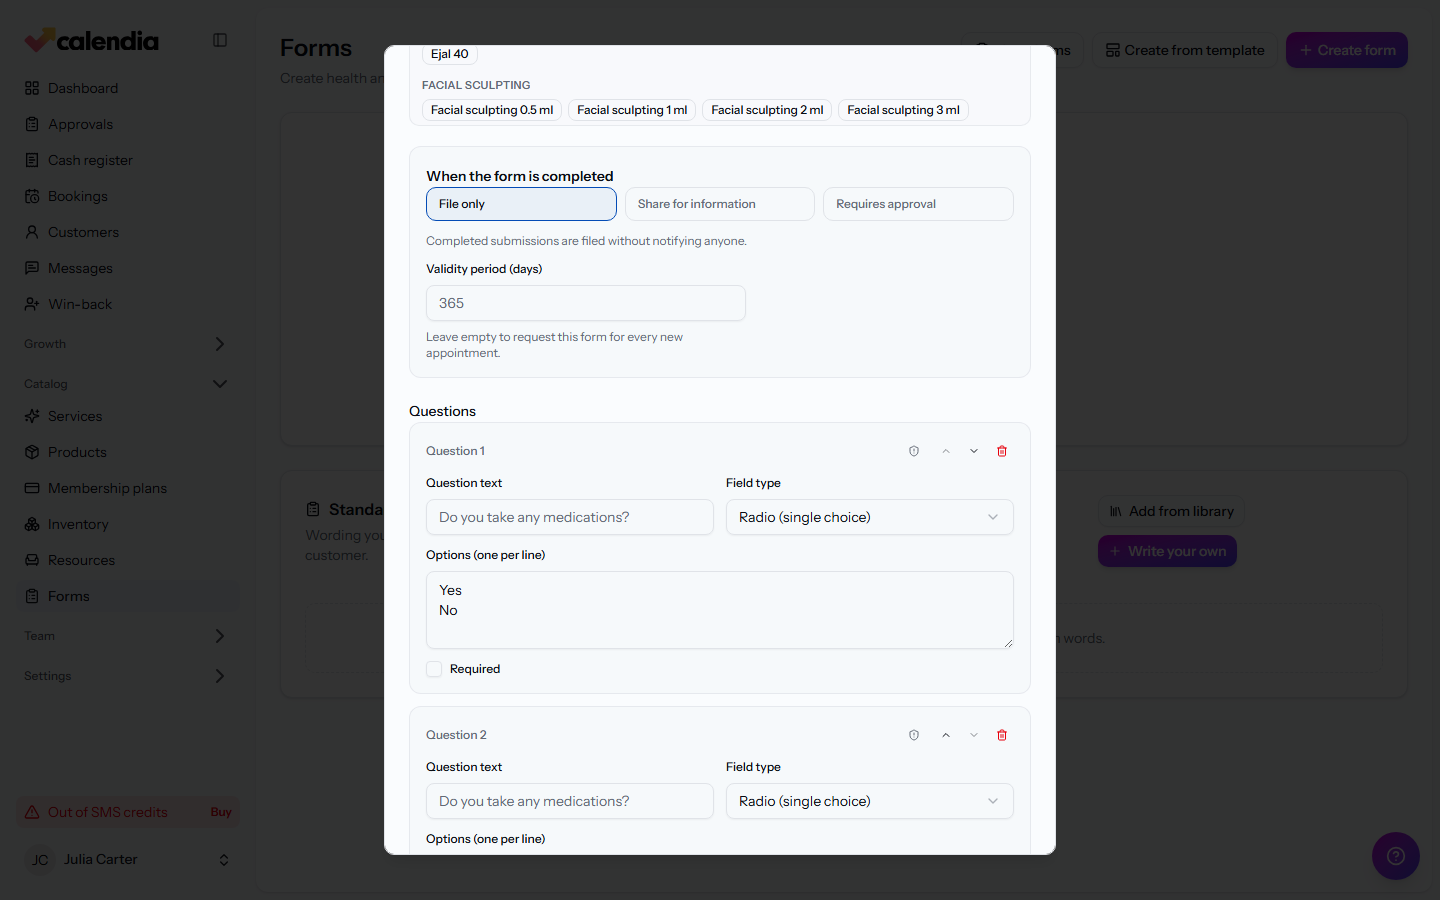Open Question 1 Field type dropdown
This screenshot has height=900, width=1440.
tap(870, 517)
